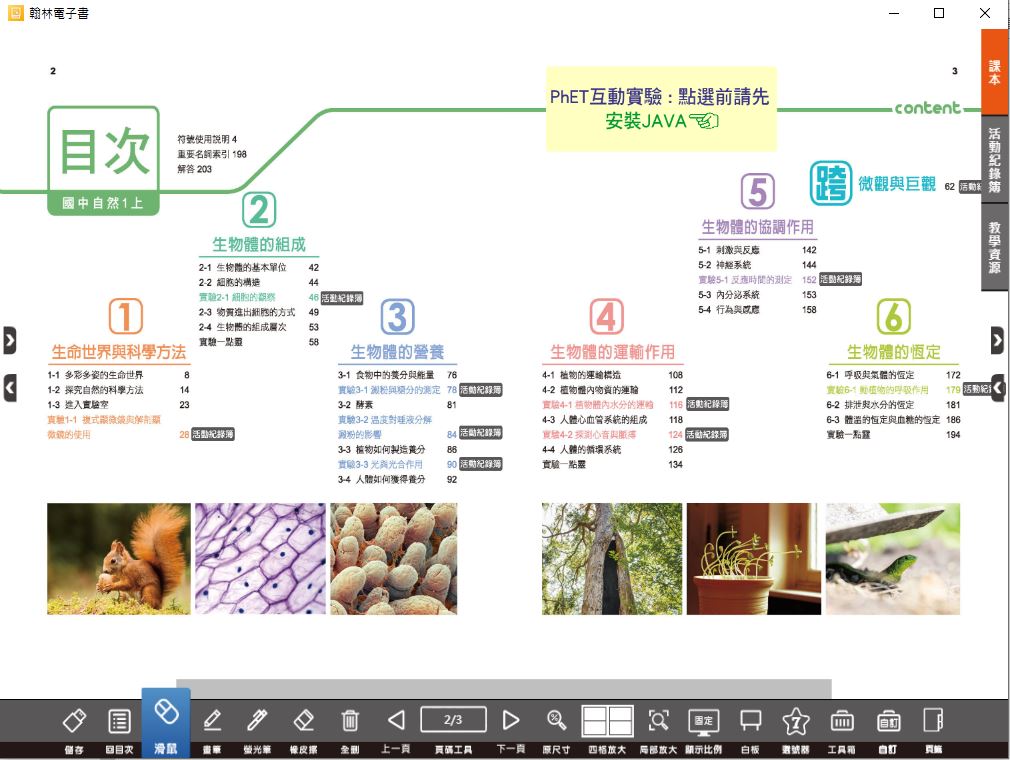Open 活動紀錄簿 badge beside 實驗3-1
Viewport: 1010px width, 760px height.
click(481, 390)
